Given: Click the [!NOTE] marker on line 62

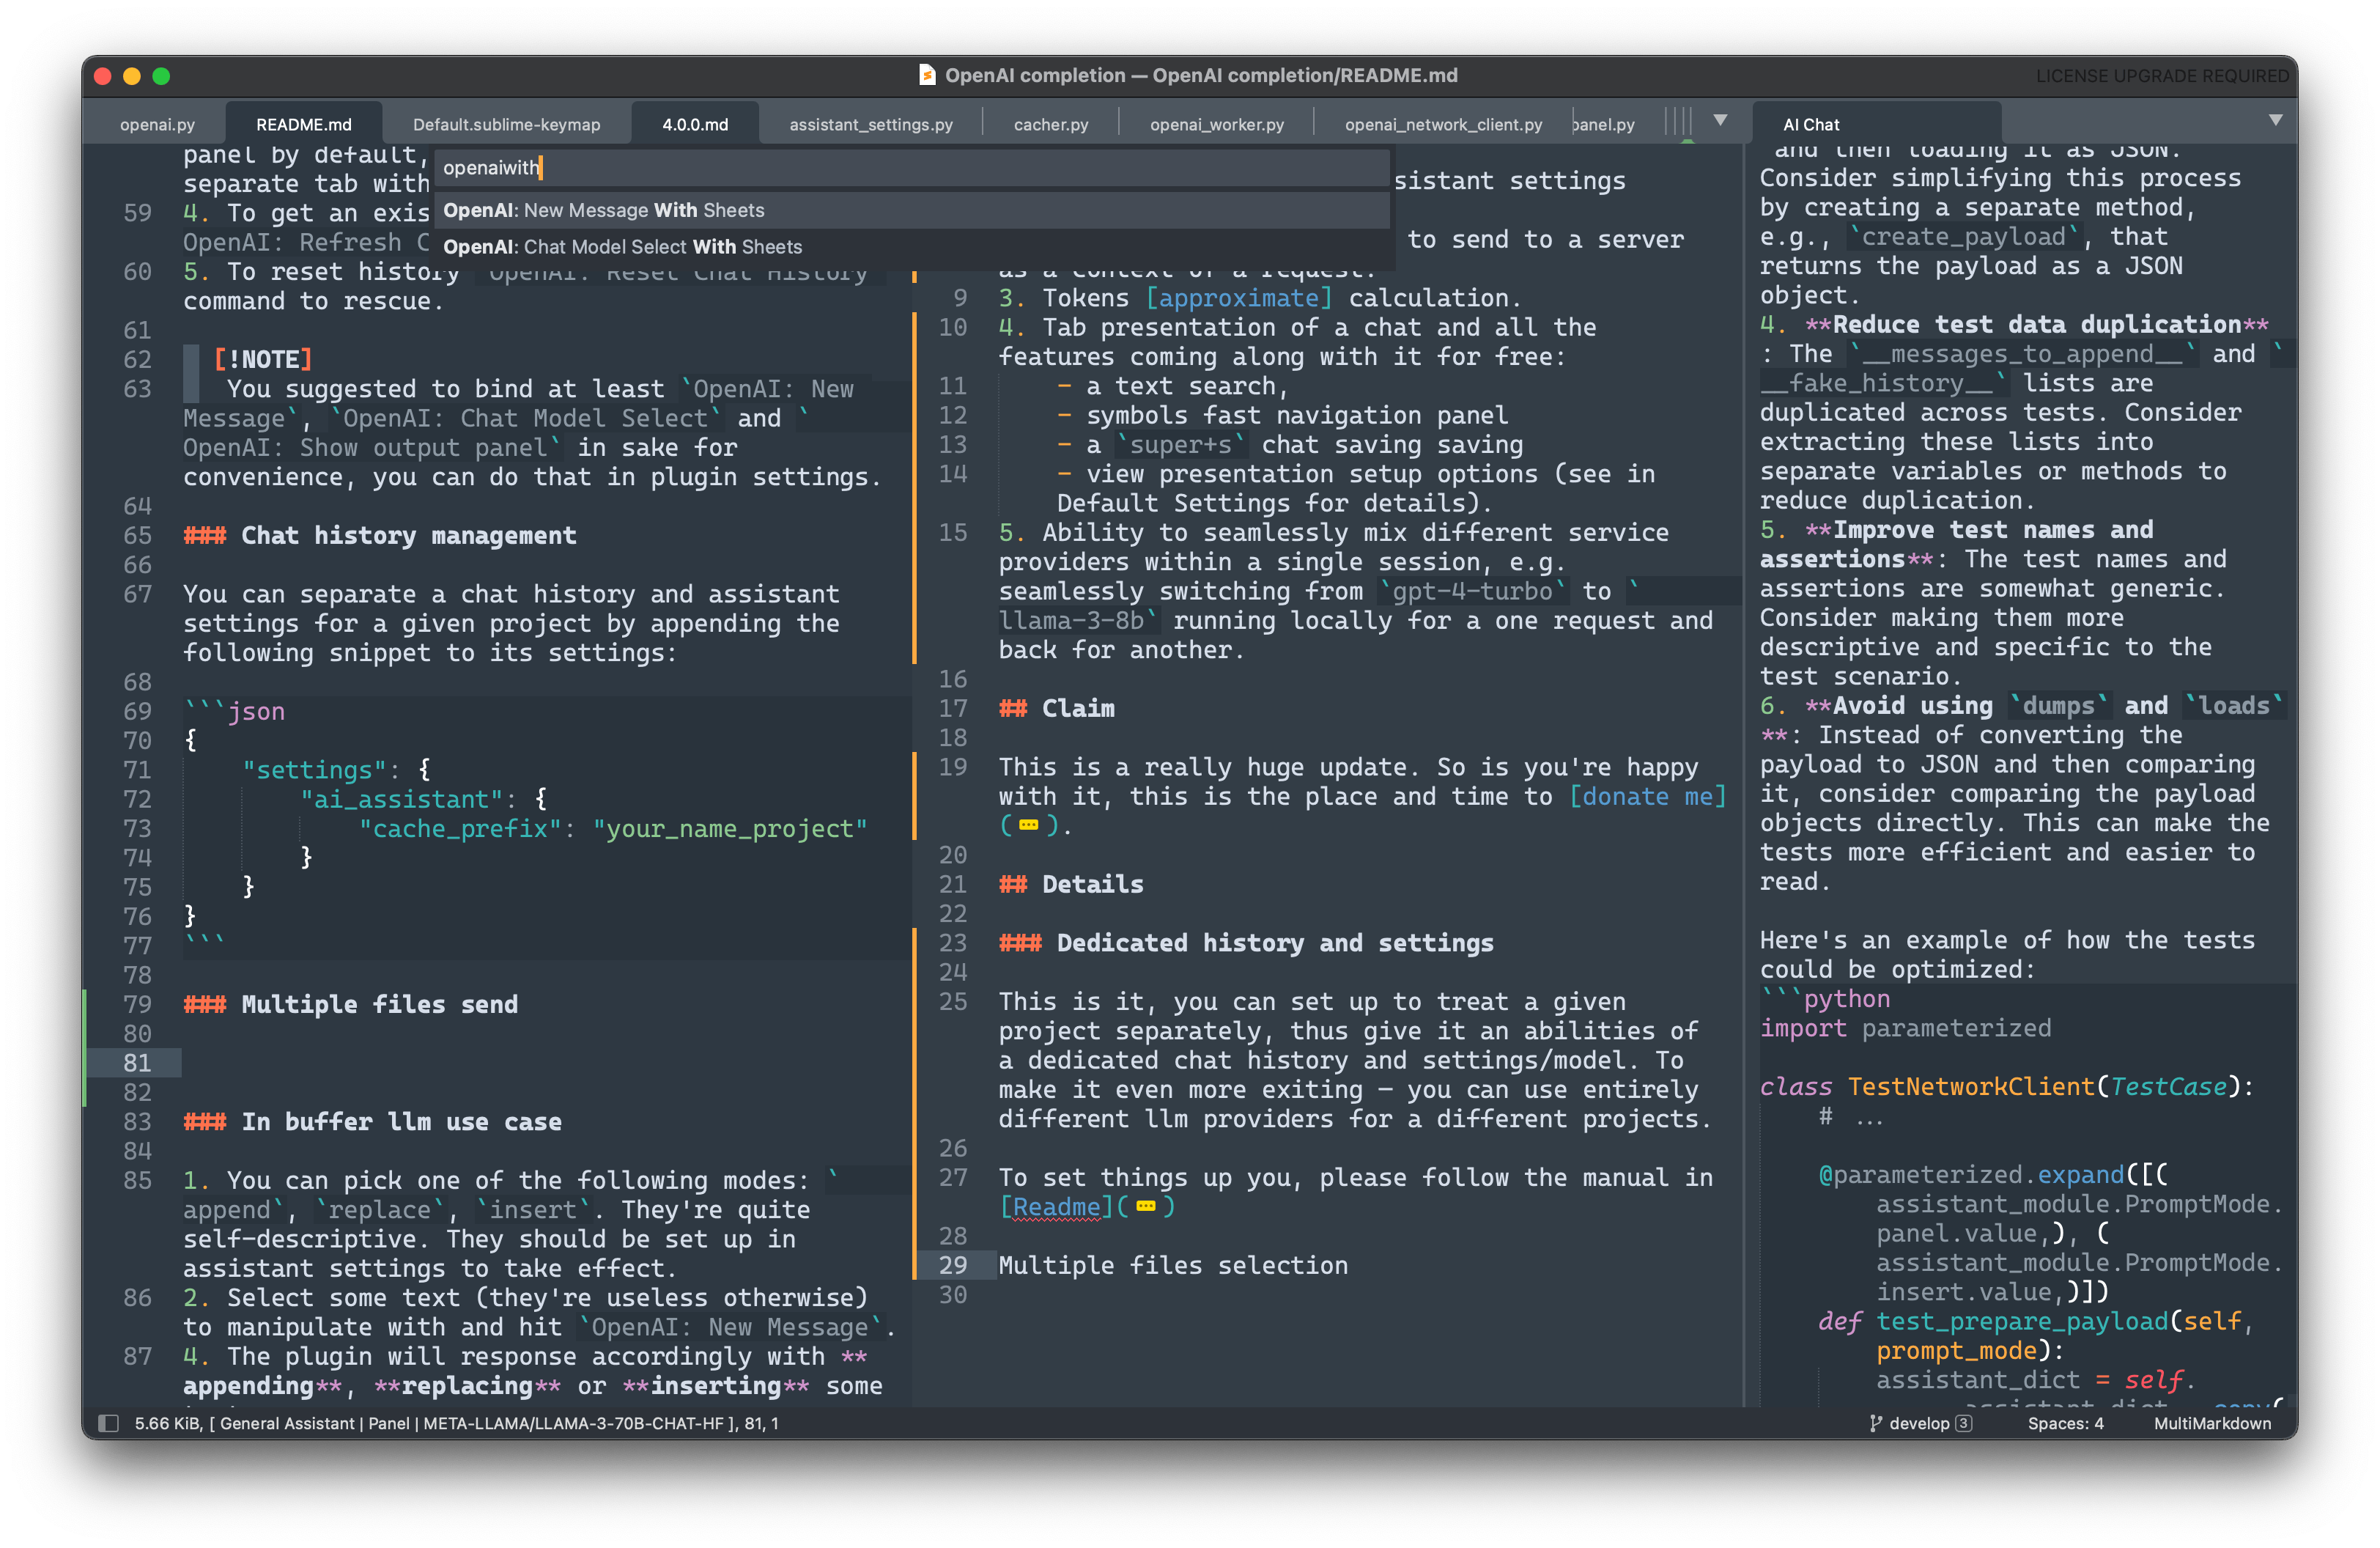Looking at the screenshot, I should [x=263, y=360].
